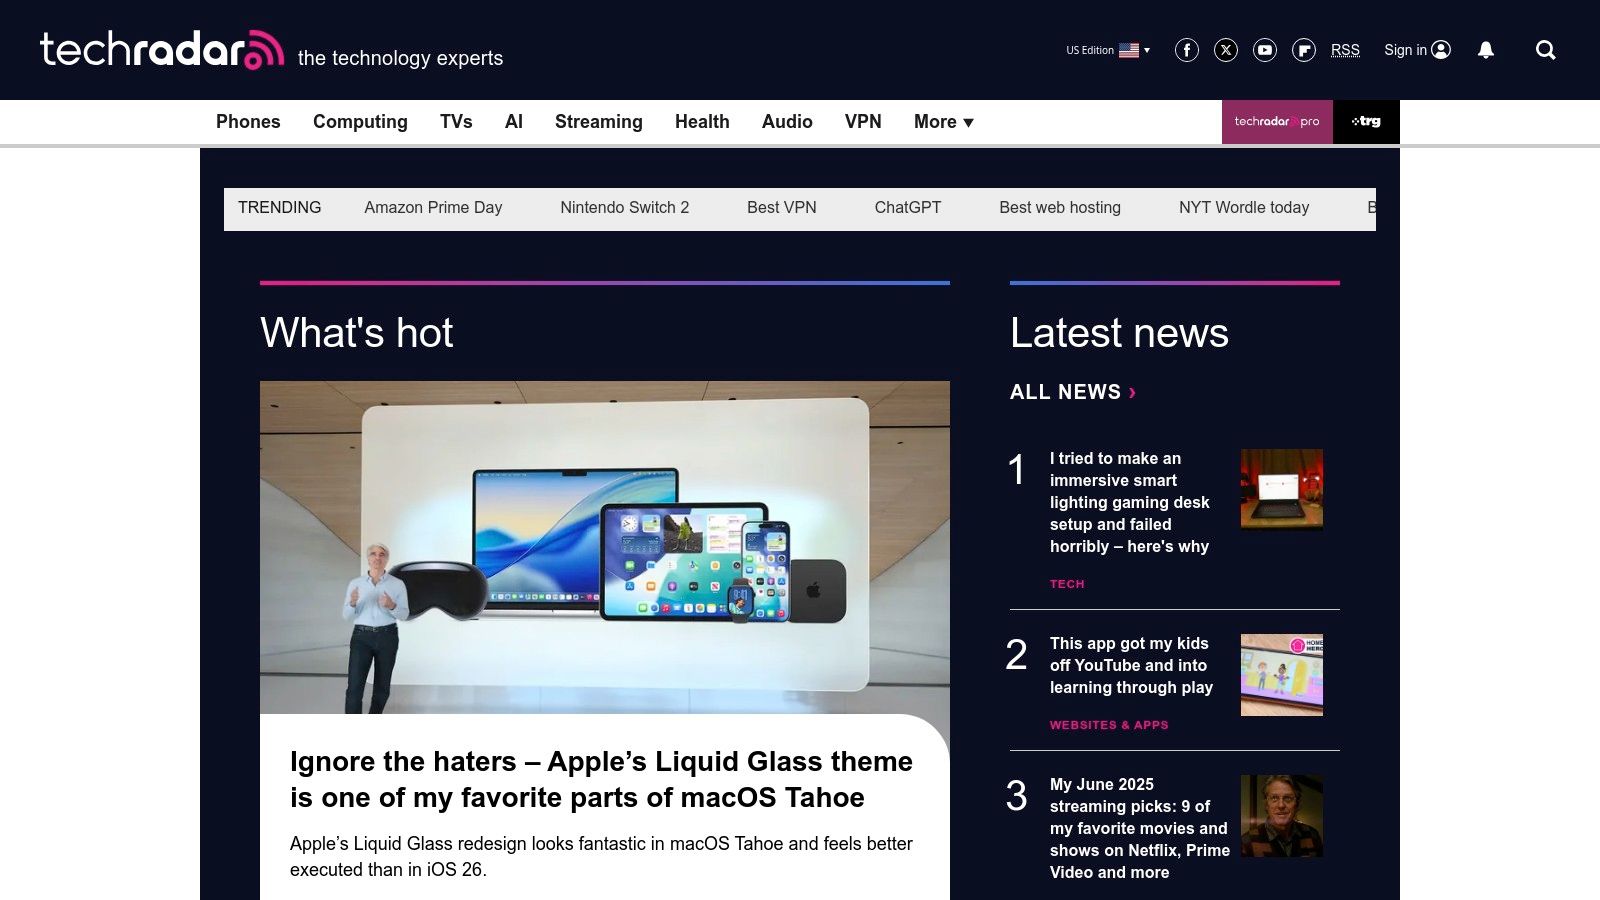This screenshot has width=1600, height=900.
Task: Open the Audio section
Action: (x=787, y=122)
